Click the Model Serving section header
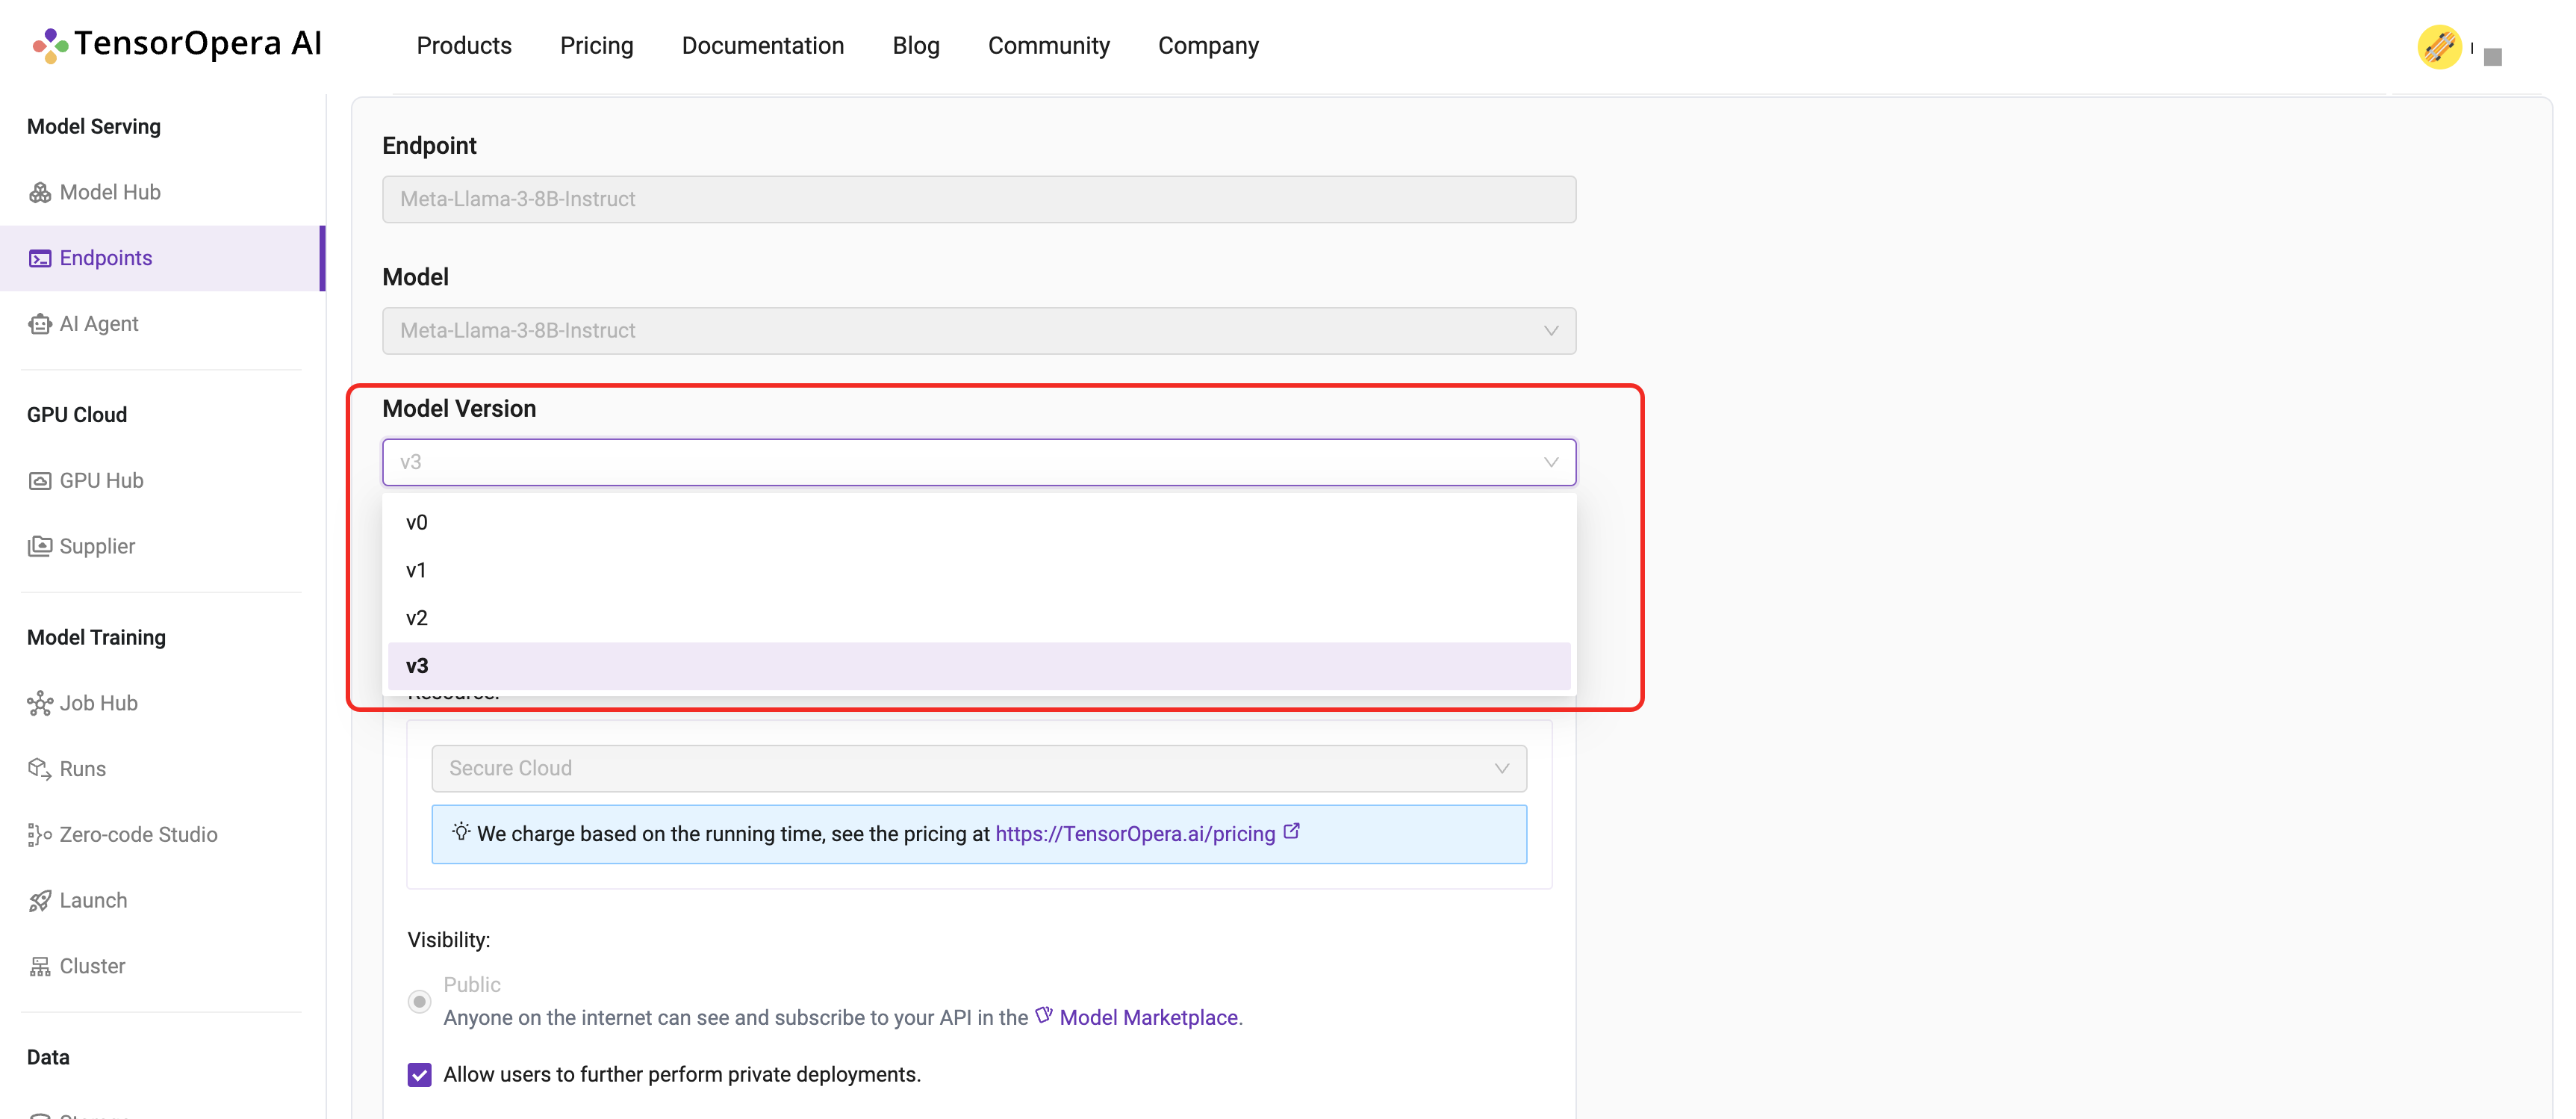 coord(94,127)
